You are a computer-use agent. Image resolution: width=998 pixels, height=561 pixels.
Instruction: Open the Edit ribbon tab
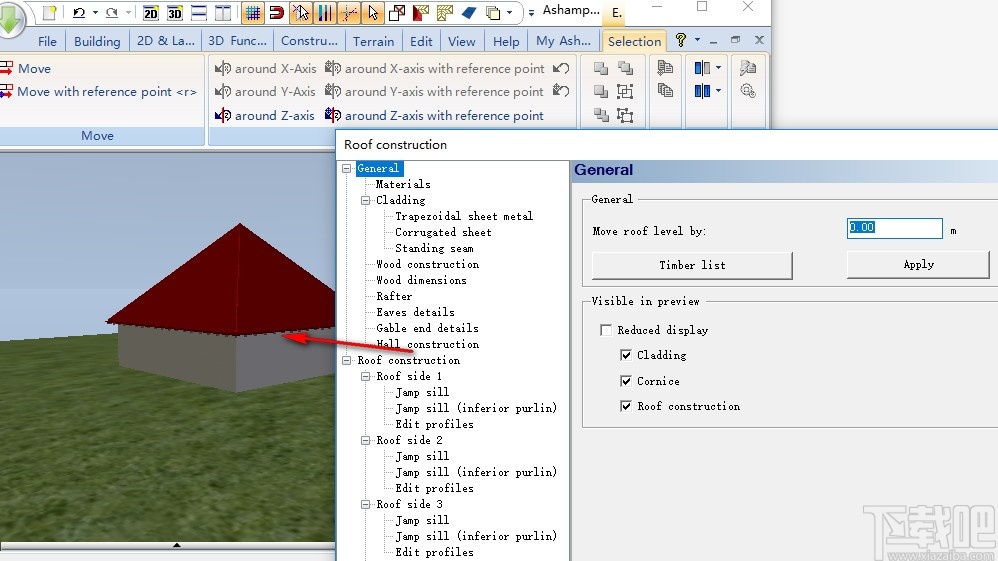click(x=421, y=41)
